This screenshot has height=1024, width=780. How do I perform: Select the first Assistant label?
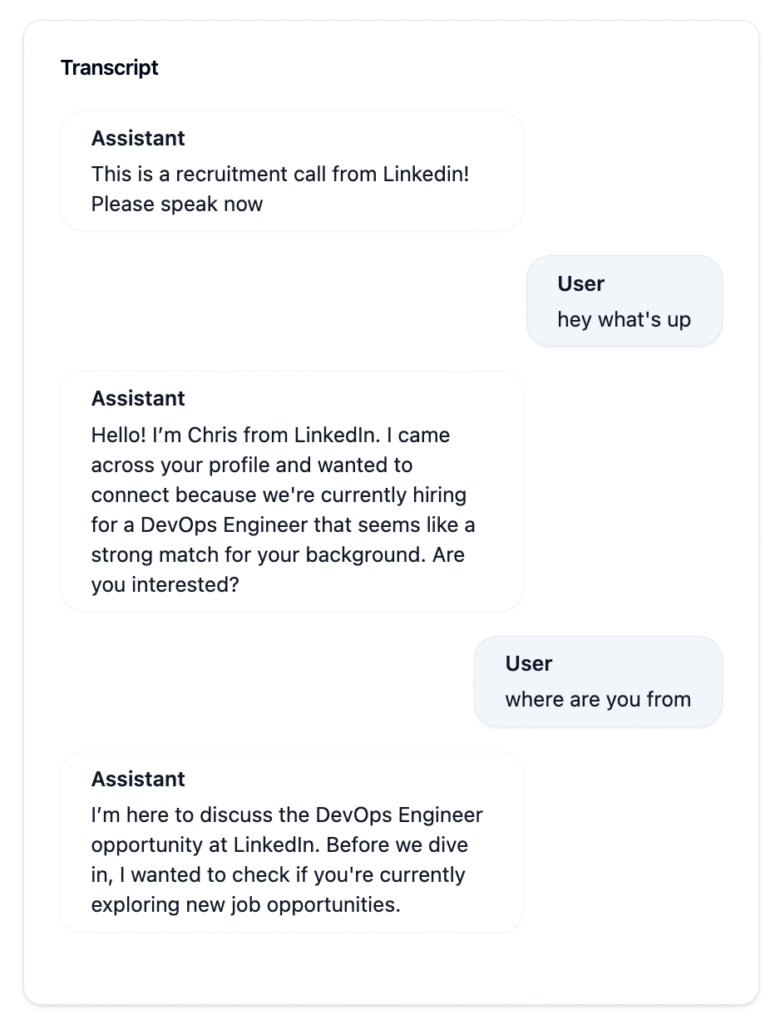[138, 138]
